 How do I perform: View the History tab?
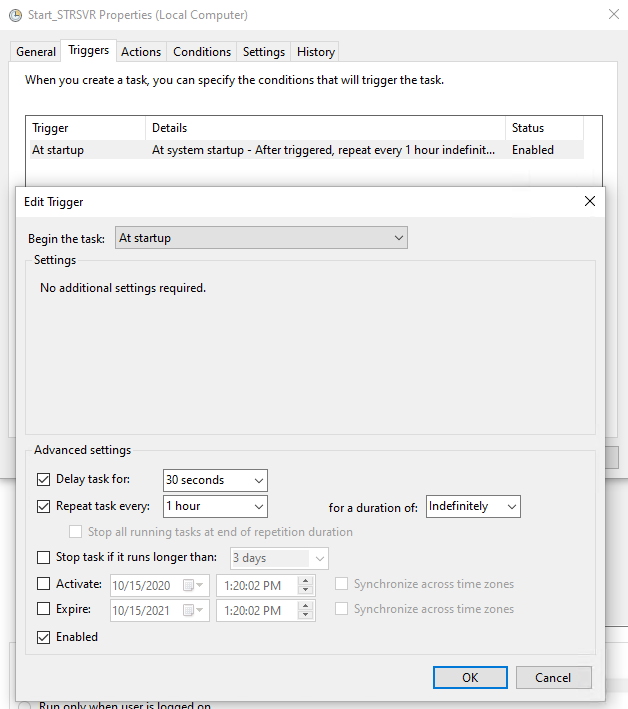pos(316,52)
